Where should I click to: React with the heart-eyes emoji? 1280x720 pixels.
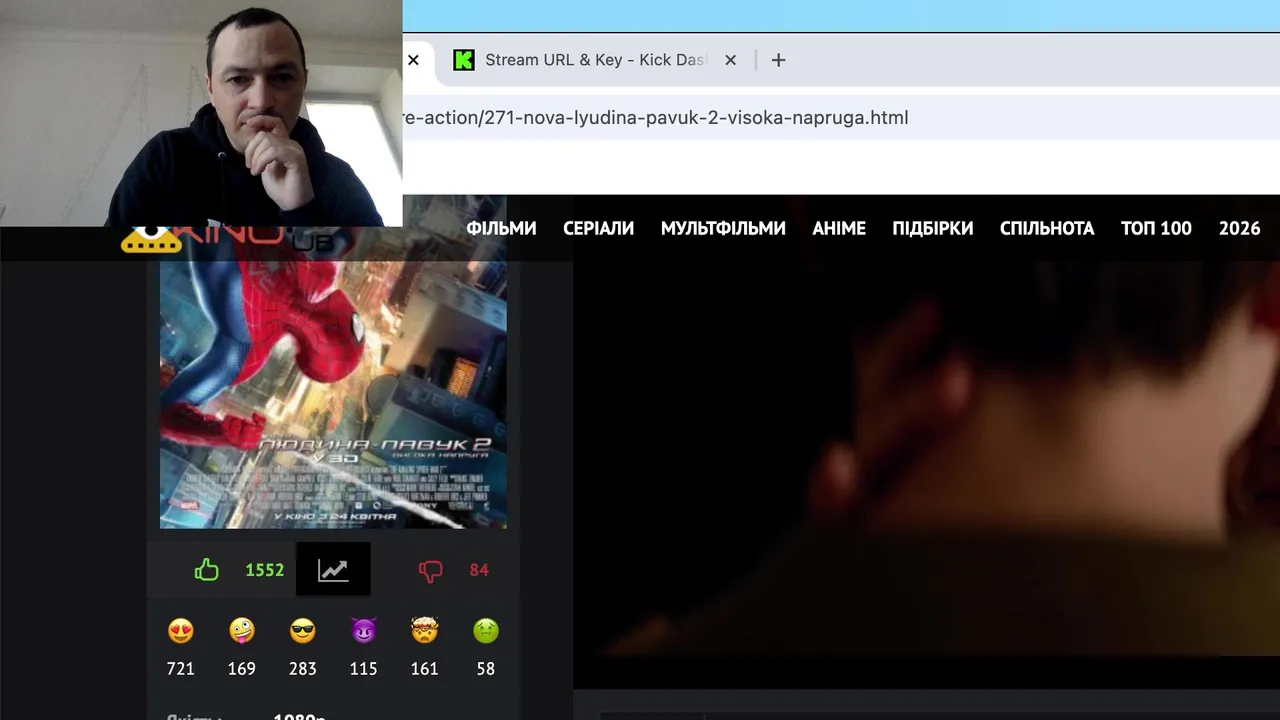pyautogui.click(x=181, y=631)
